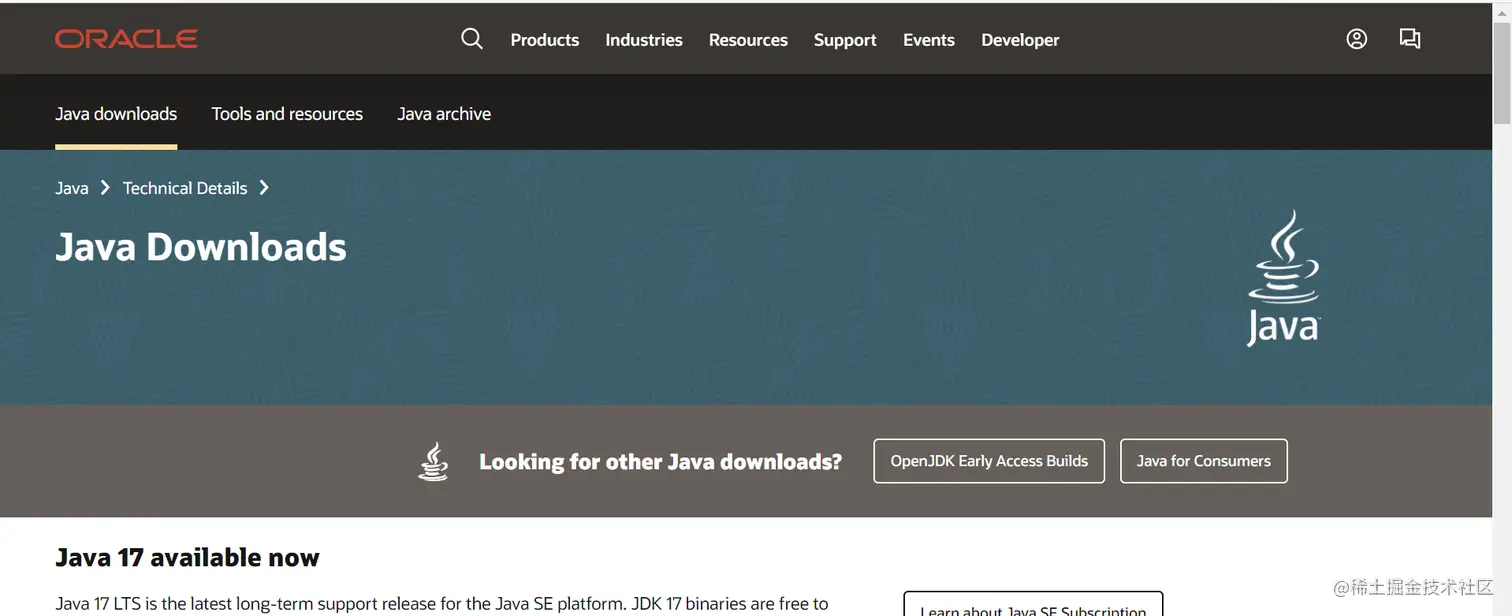Screen dimensions: 1512x616
Task: Open the Resources menu
Action: [748, 40]
